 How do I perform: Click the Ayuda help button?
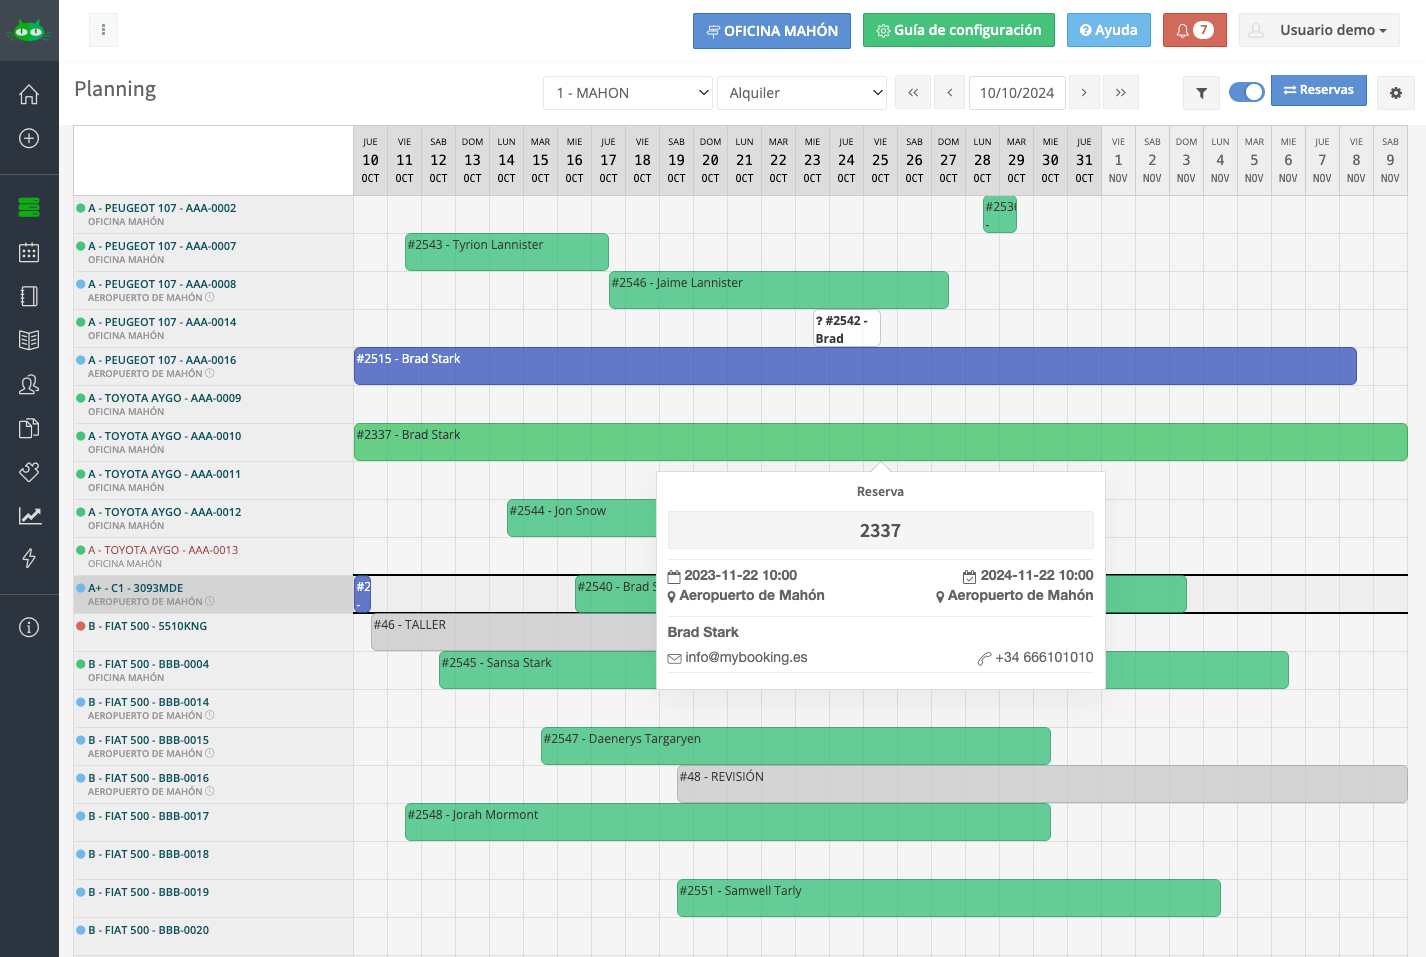pyautogui.click(x=1109, y=30)
